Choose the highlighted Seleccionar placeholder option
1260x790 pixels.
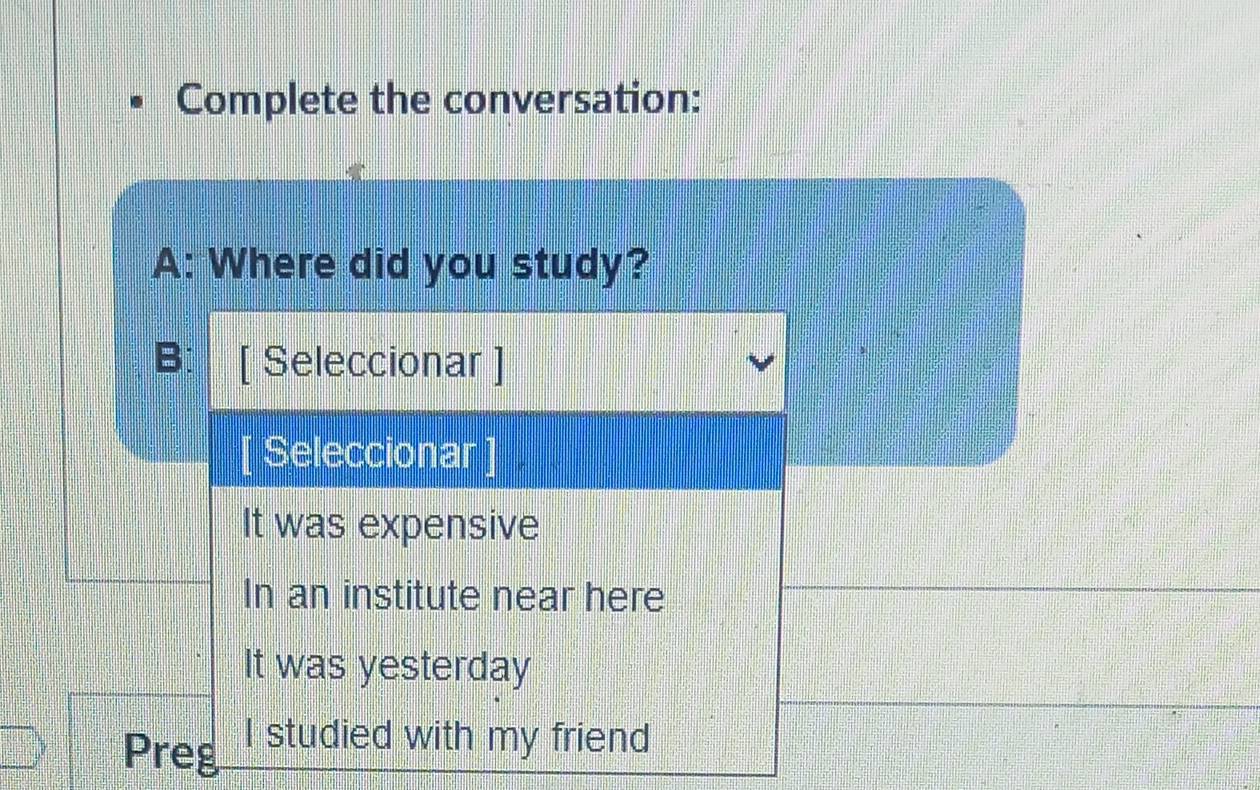497,453
